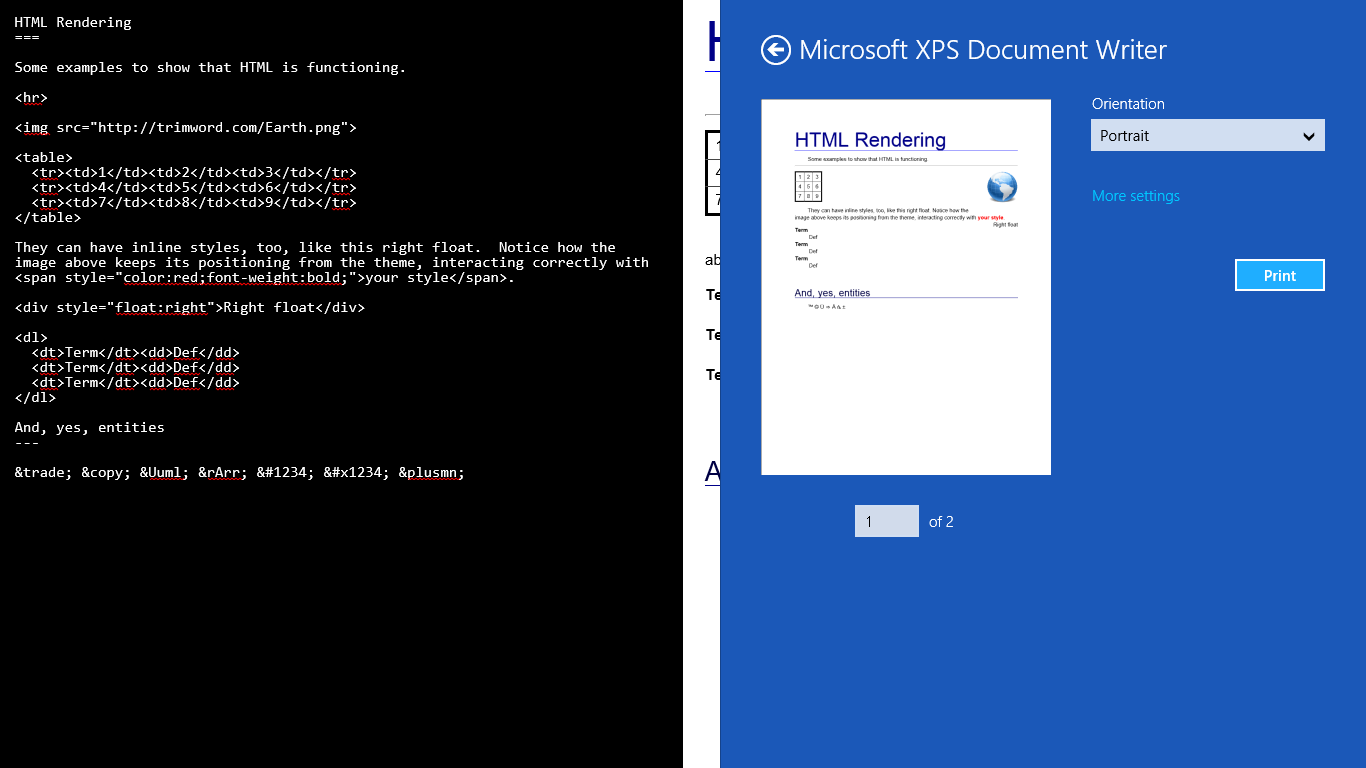The width and height of the screenshot is (1366, 768).
Task: Click the &trade; entities line in the editor
Action: pos(239,473)
